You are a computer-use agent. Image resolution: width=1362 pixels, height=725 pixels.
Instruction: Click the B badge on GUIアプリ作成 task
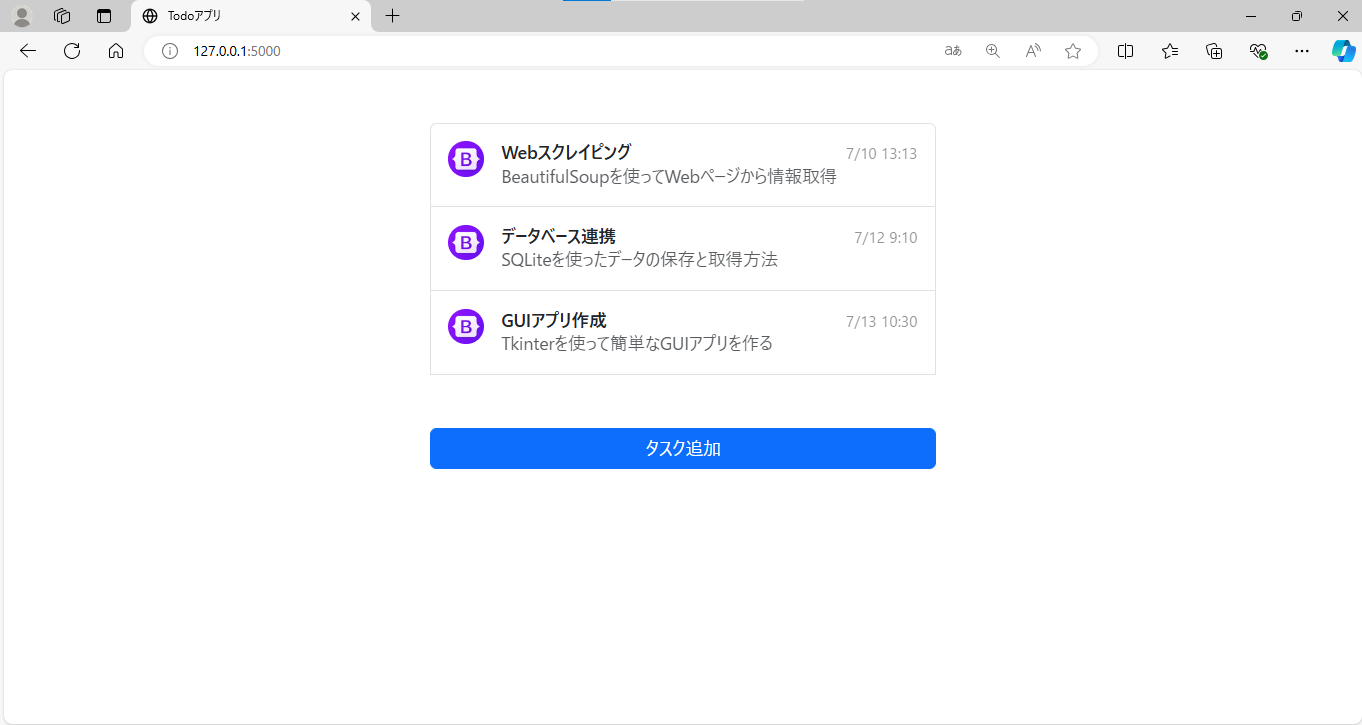[465, 326]
